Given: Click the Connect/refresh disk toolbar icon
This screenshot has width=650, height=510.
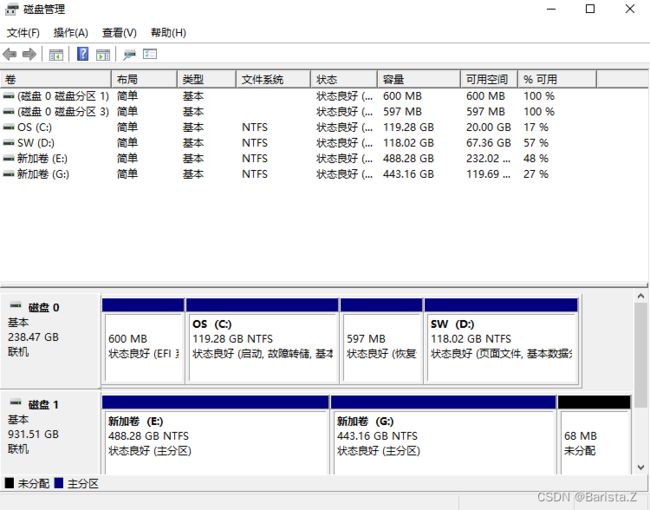Looking at the screenshot, I should coord(129,54).
